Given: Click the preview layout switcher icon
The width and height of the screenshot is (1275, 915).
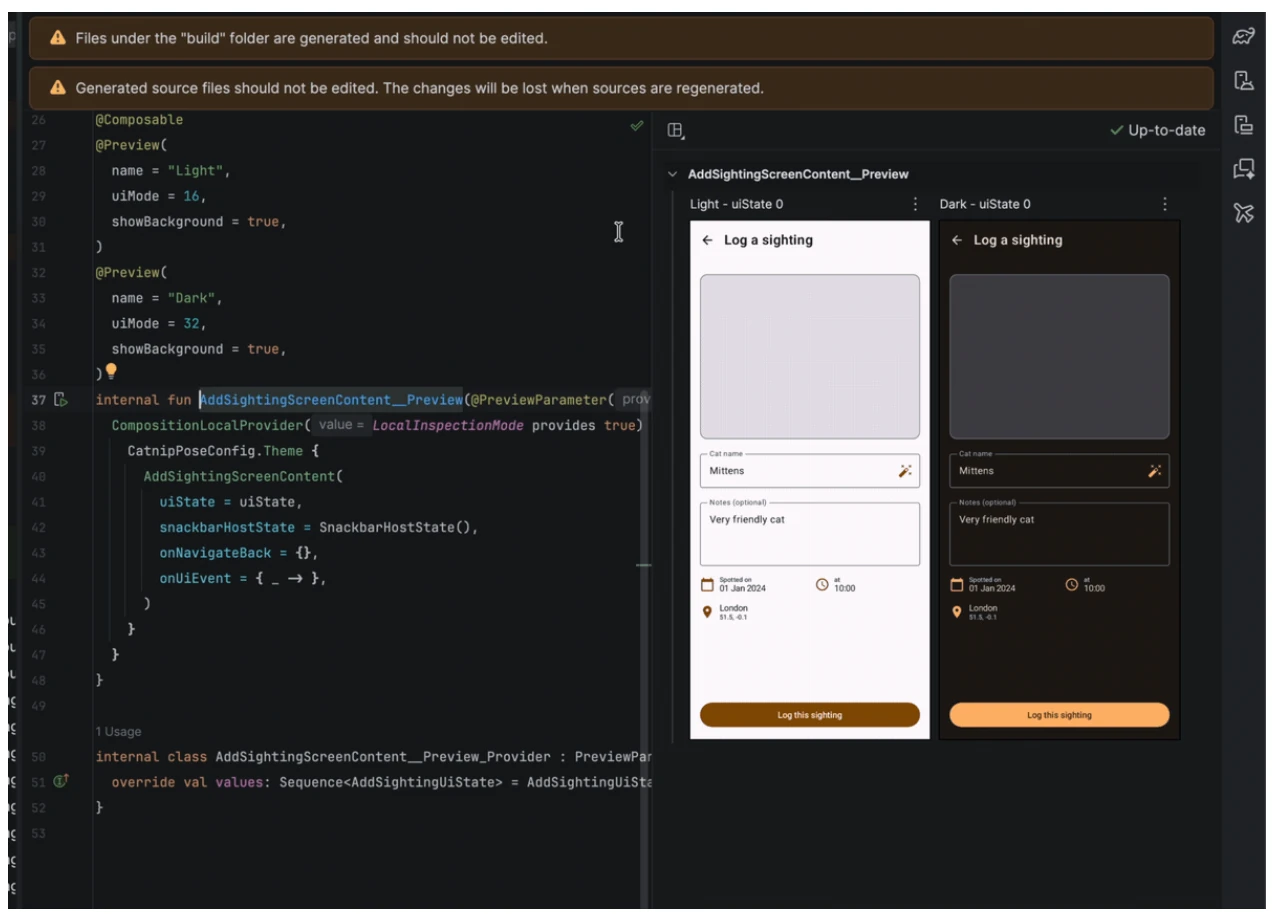Looking at the screenshot, I should point(676,130).
